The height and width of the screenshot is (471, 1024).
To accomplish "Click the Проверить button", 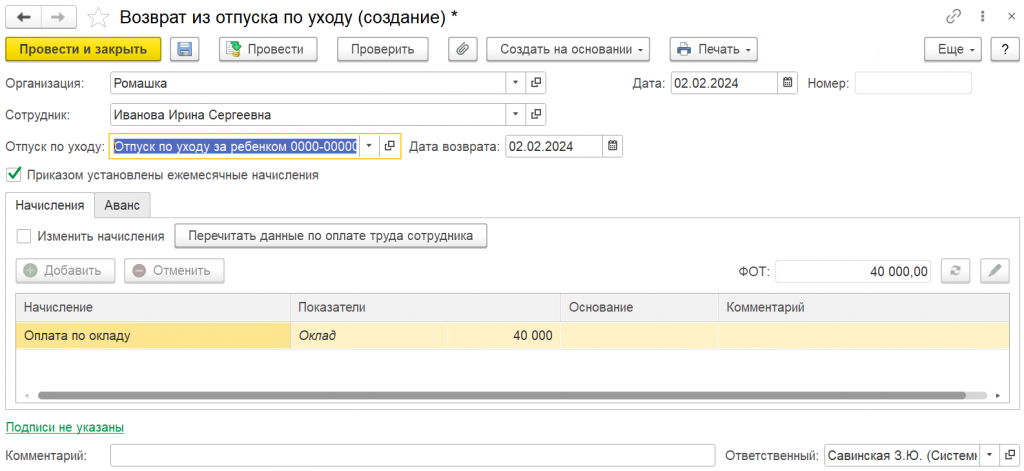I will (383, 49).
